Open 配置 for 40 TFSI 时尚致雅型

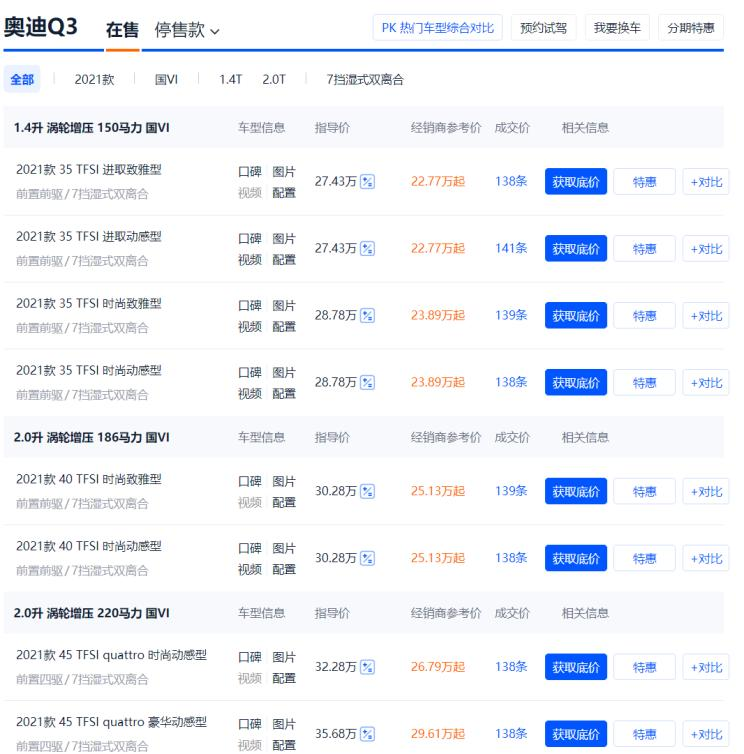point(284,502)
